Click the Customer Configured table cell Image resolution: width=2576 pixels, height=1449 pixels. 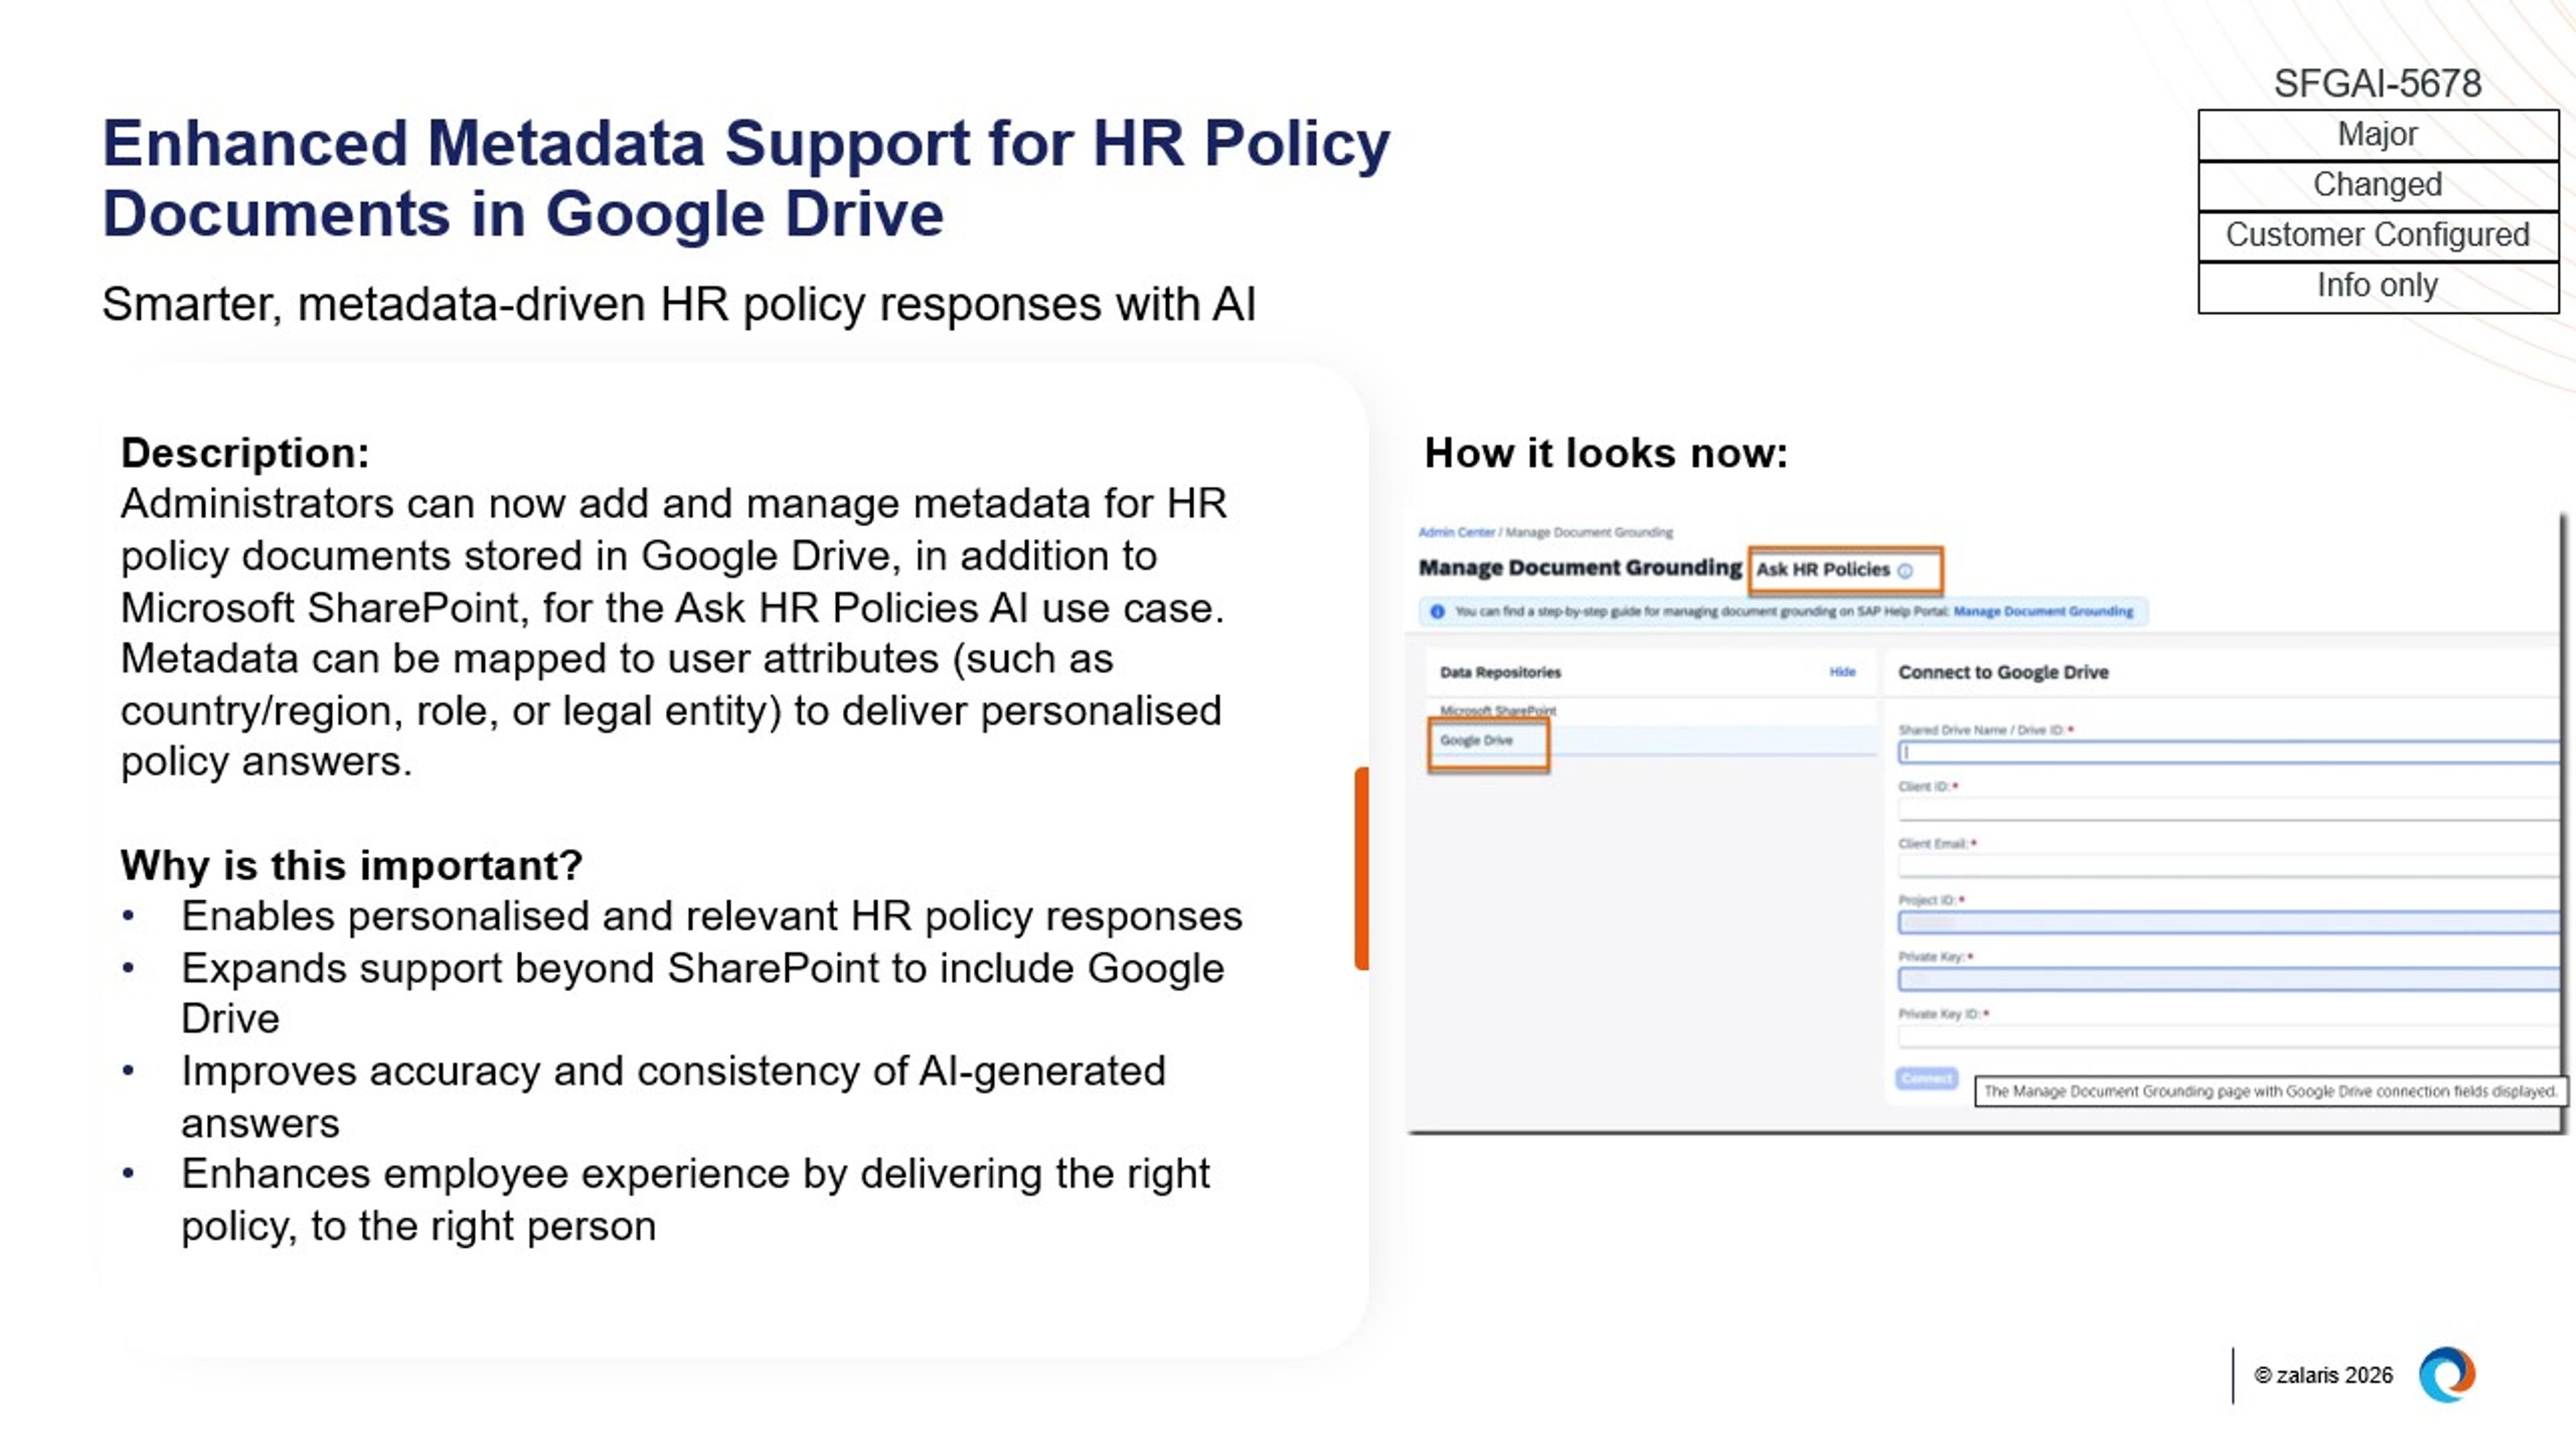click(x=2377, y=236)
